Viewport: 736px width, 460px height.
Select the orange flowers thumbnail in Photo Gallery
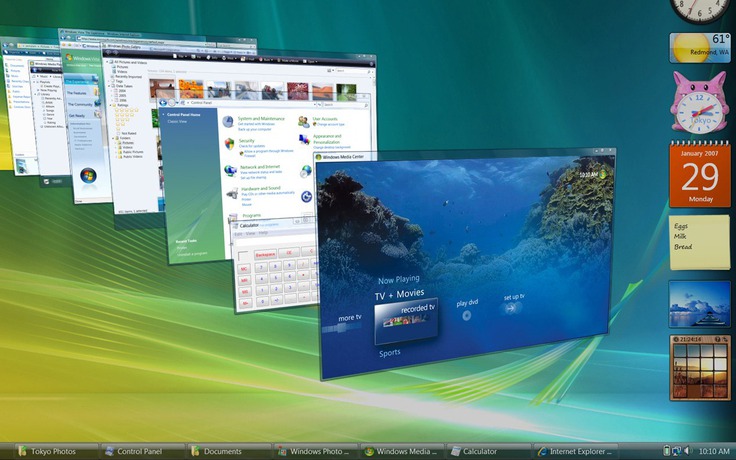[191, 89]
